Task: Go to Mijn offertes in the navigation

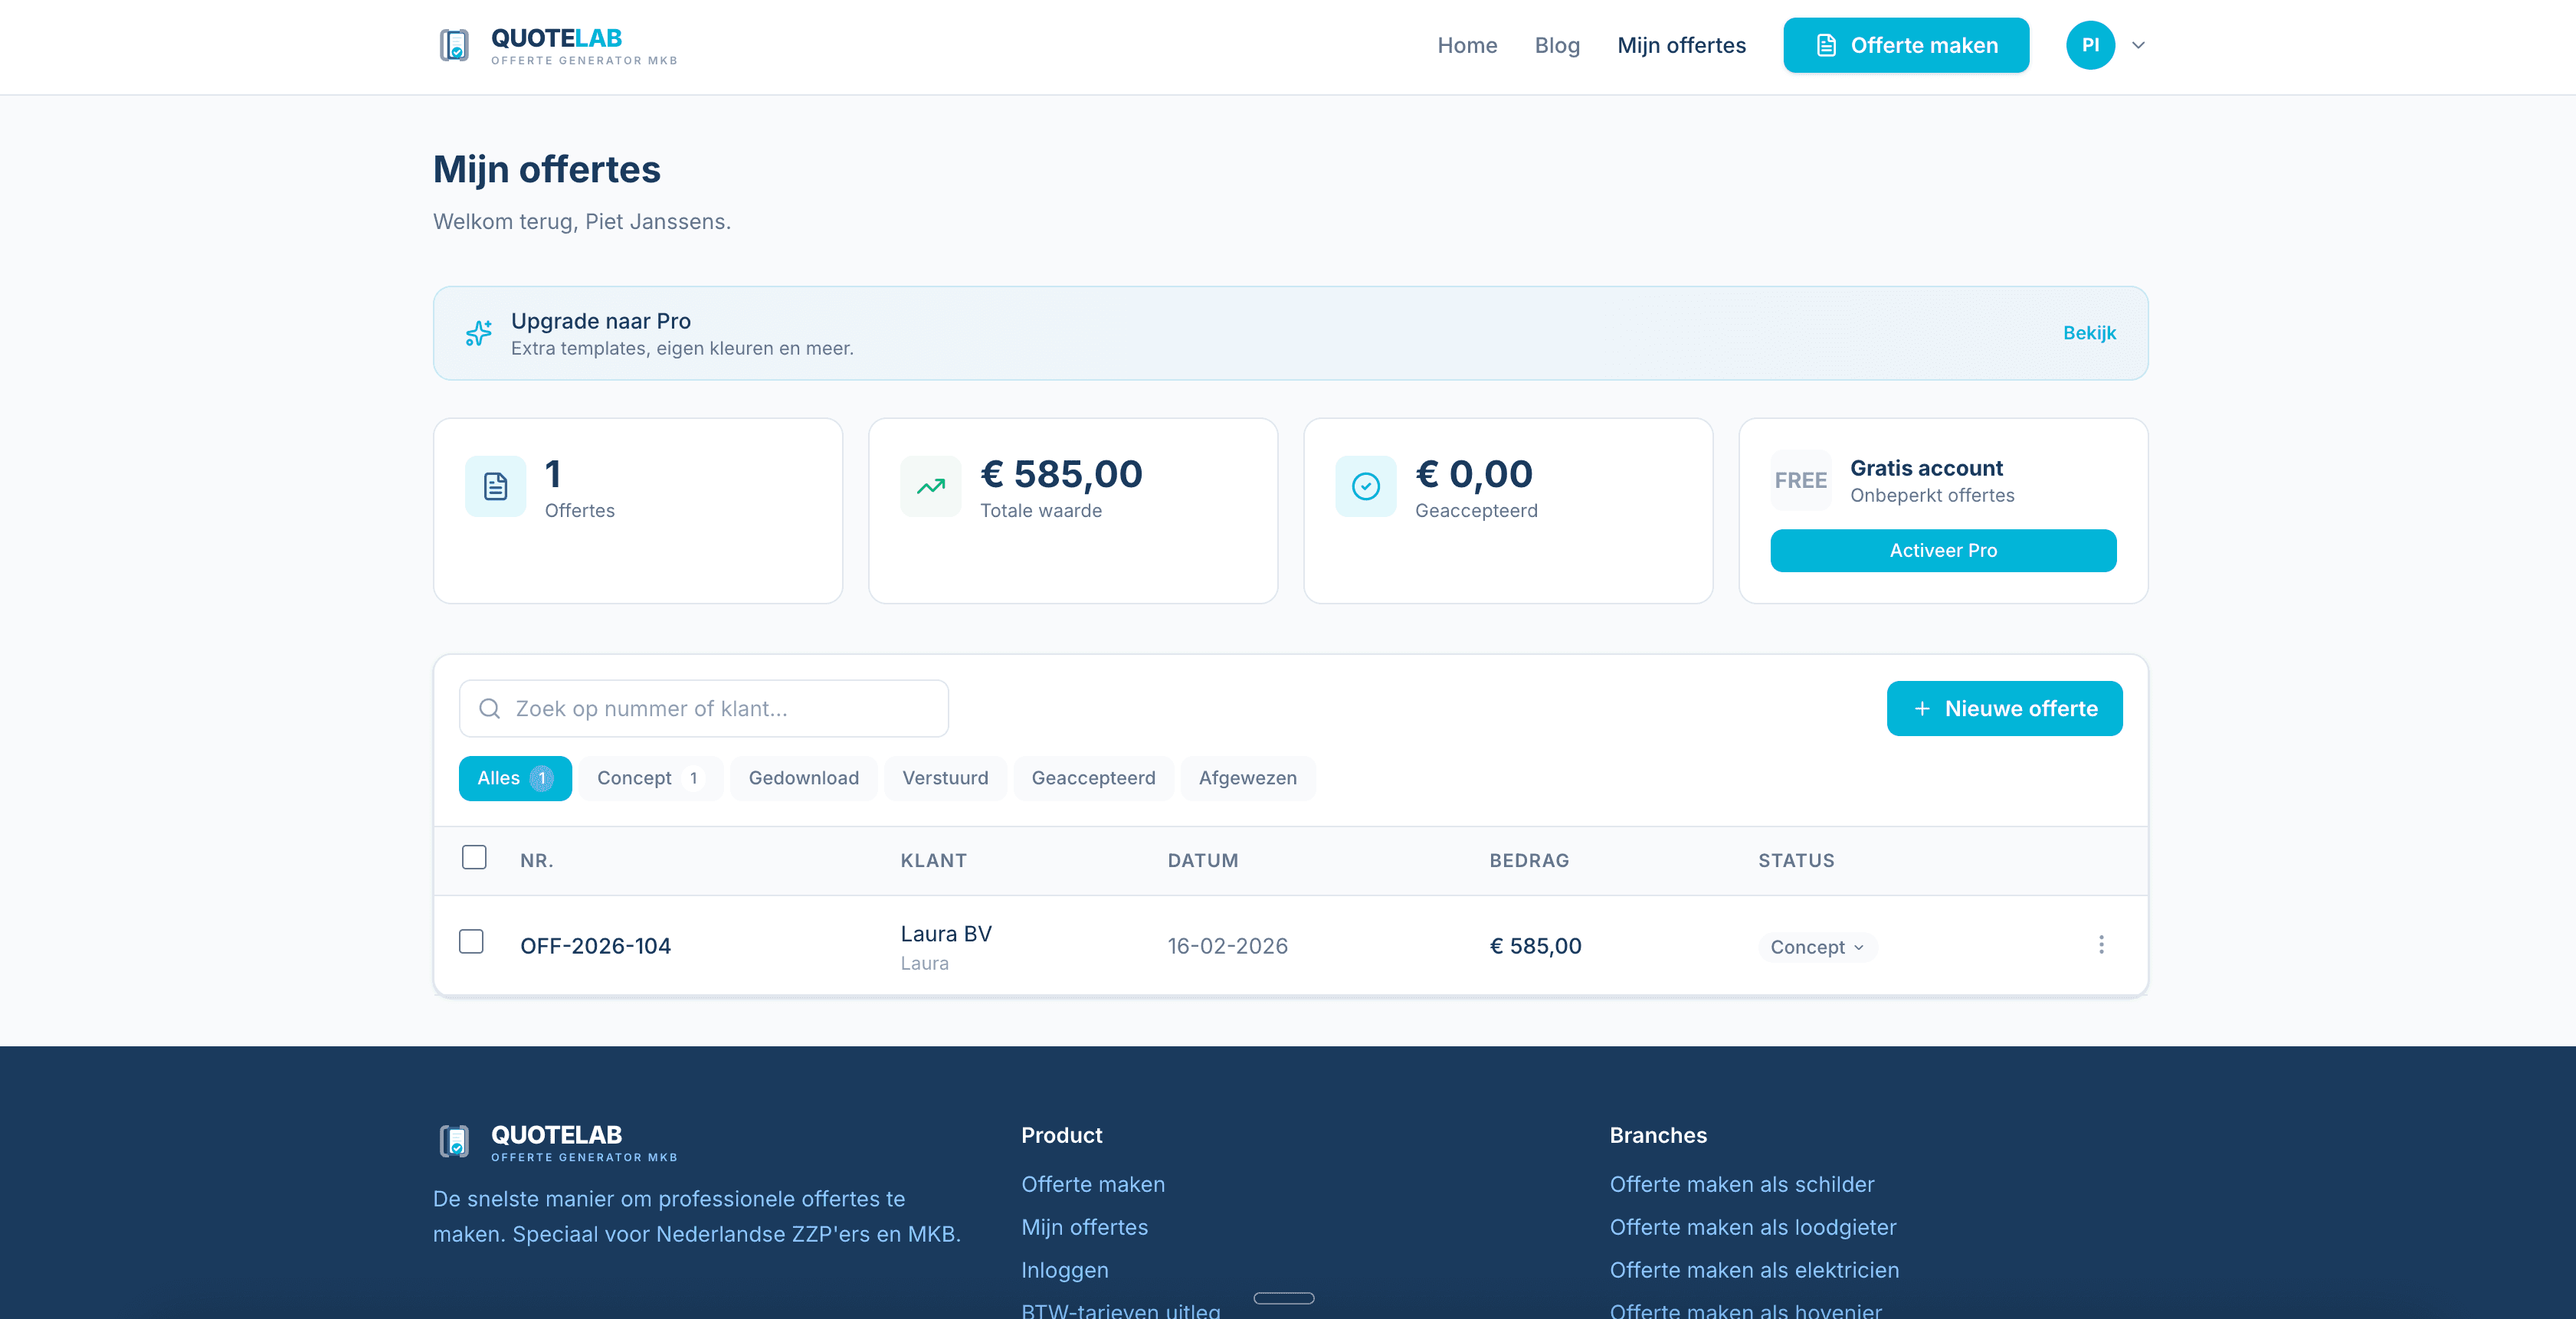Action: [x=1681, y=45]
